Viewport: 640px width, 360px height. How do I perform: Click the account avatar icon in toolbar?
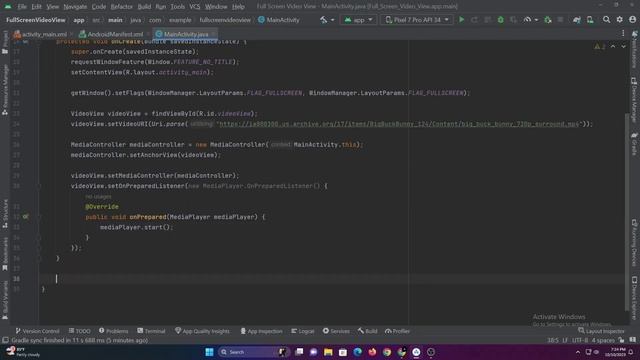click(x=633, y=20)
